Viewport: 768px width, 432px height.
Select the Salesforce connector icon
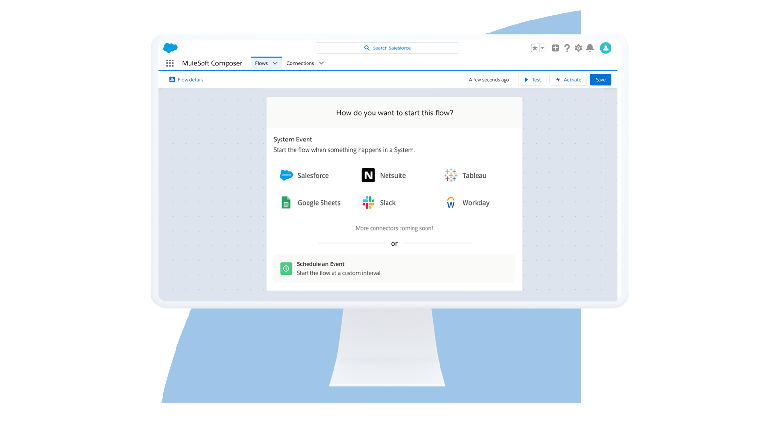pyautogui.click(x=286, y=175)
